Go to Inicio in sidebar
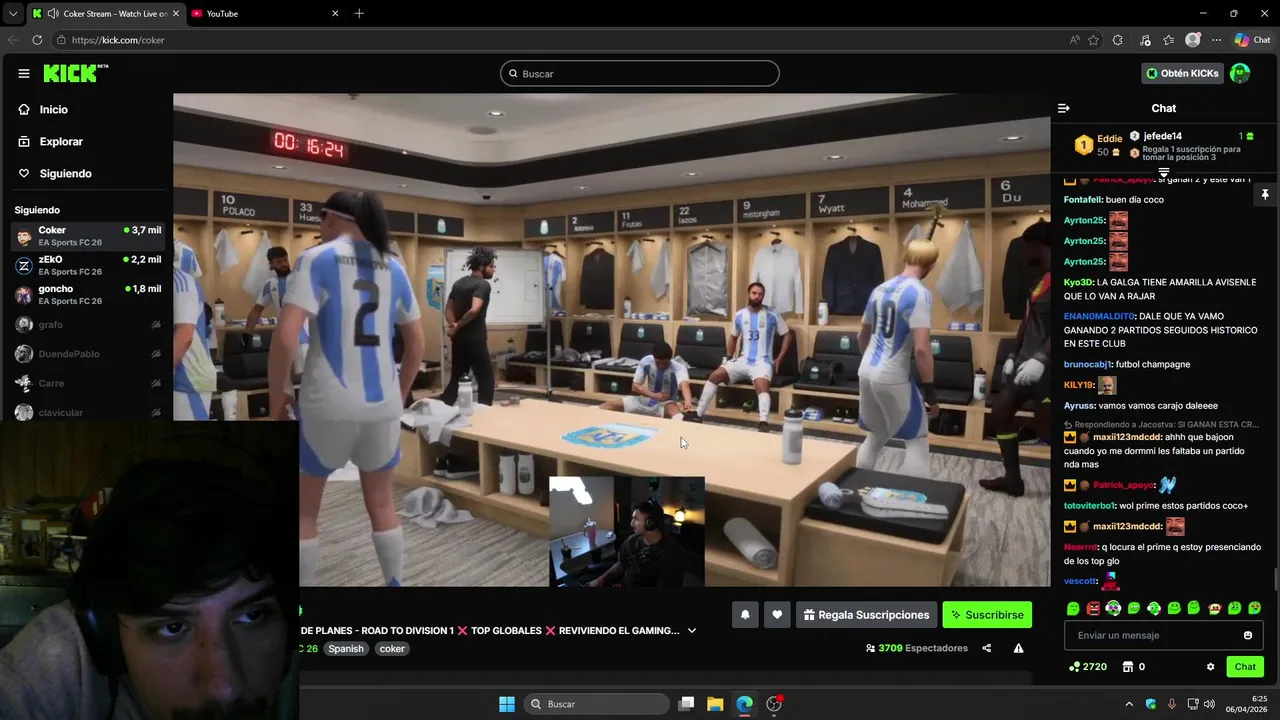1280x720 pixels. coord(54,109)
